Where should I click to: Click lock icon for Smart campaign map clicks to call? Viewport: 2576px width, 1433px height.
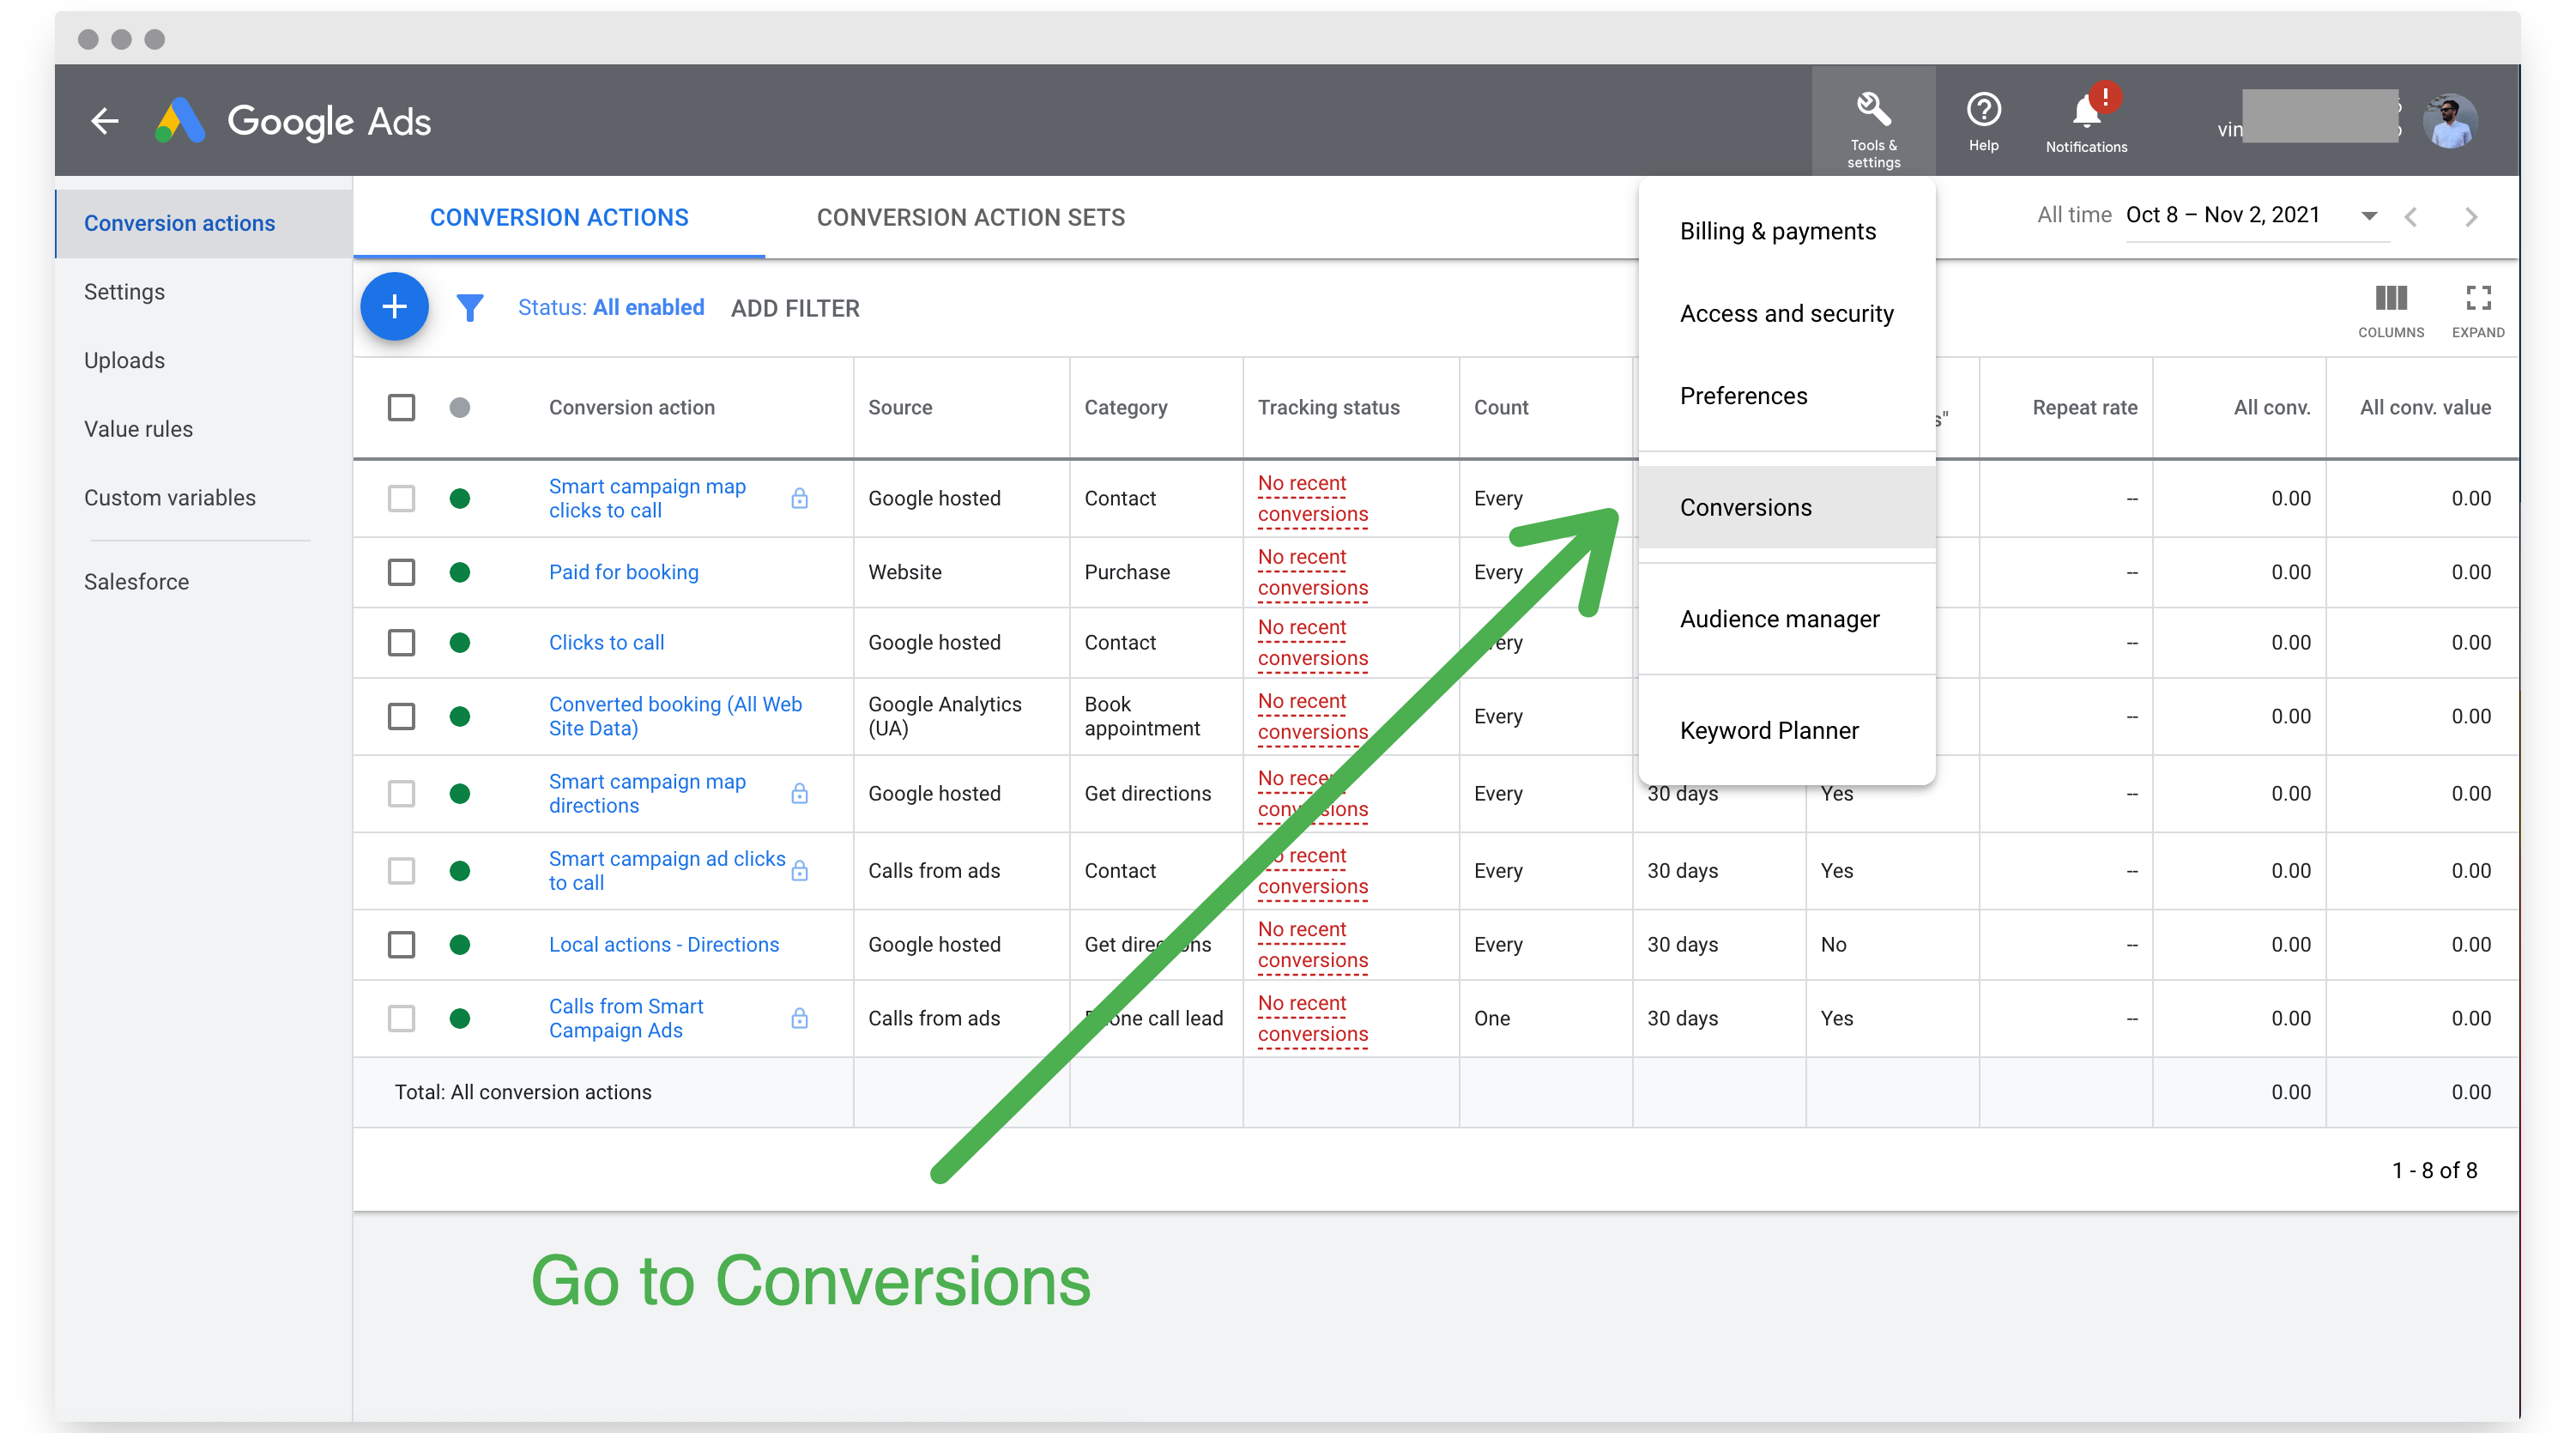800,498
